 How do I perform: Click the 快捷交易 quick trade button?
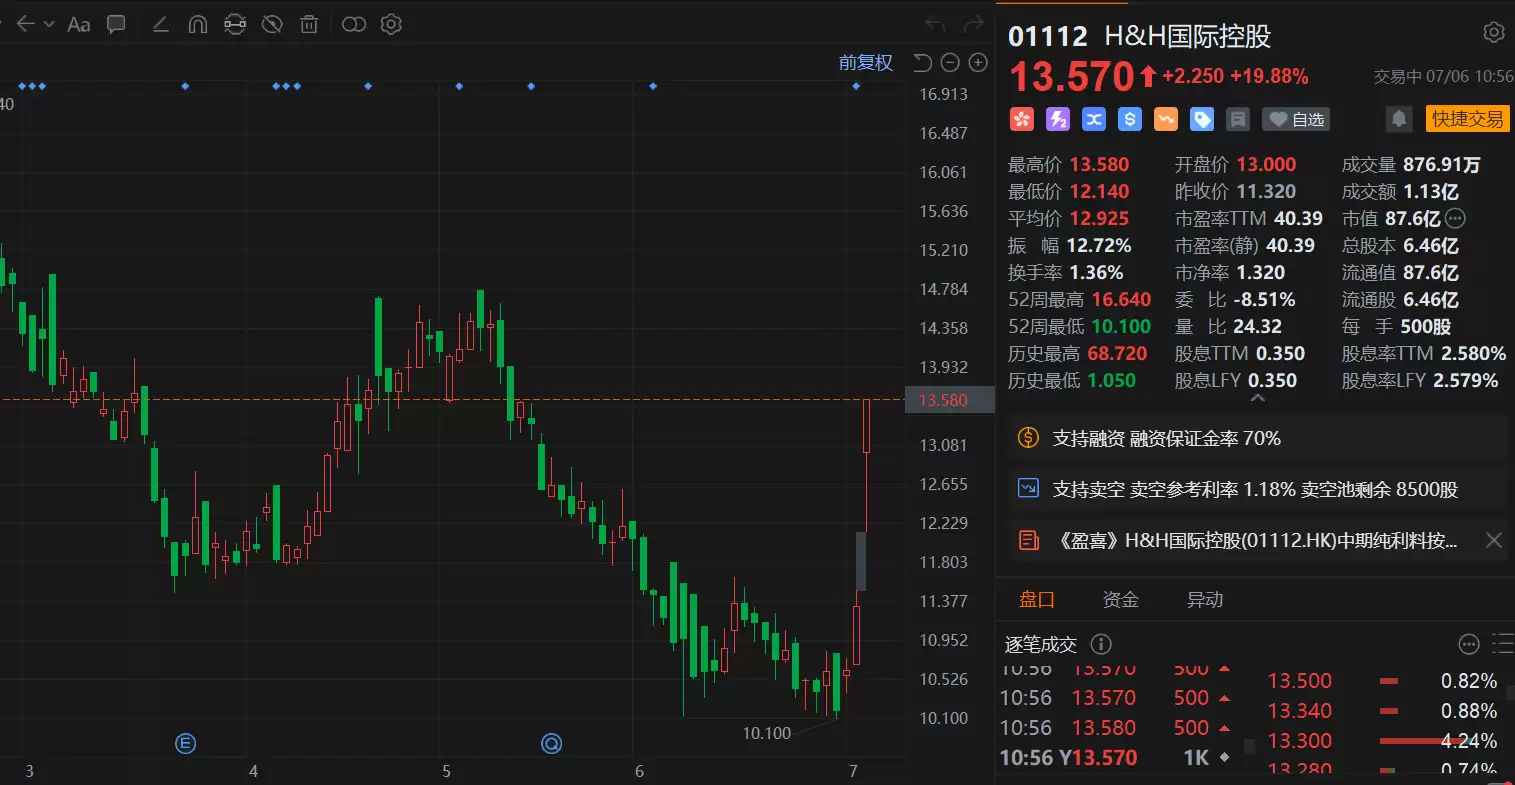[x=1467, y=119]
